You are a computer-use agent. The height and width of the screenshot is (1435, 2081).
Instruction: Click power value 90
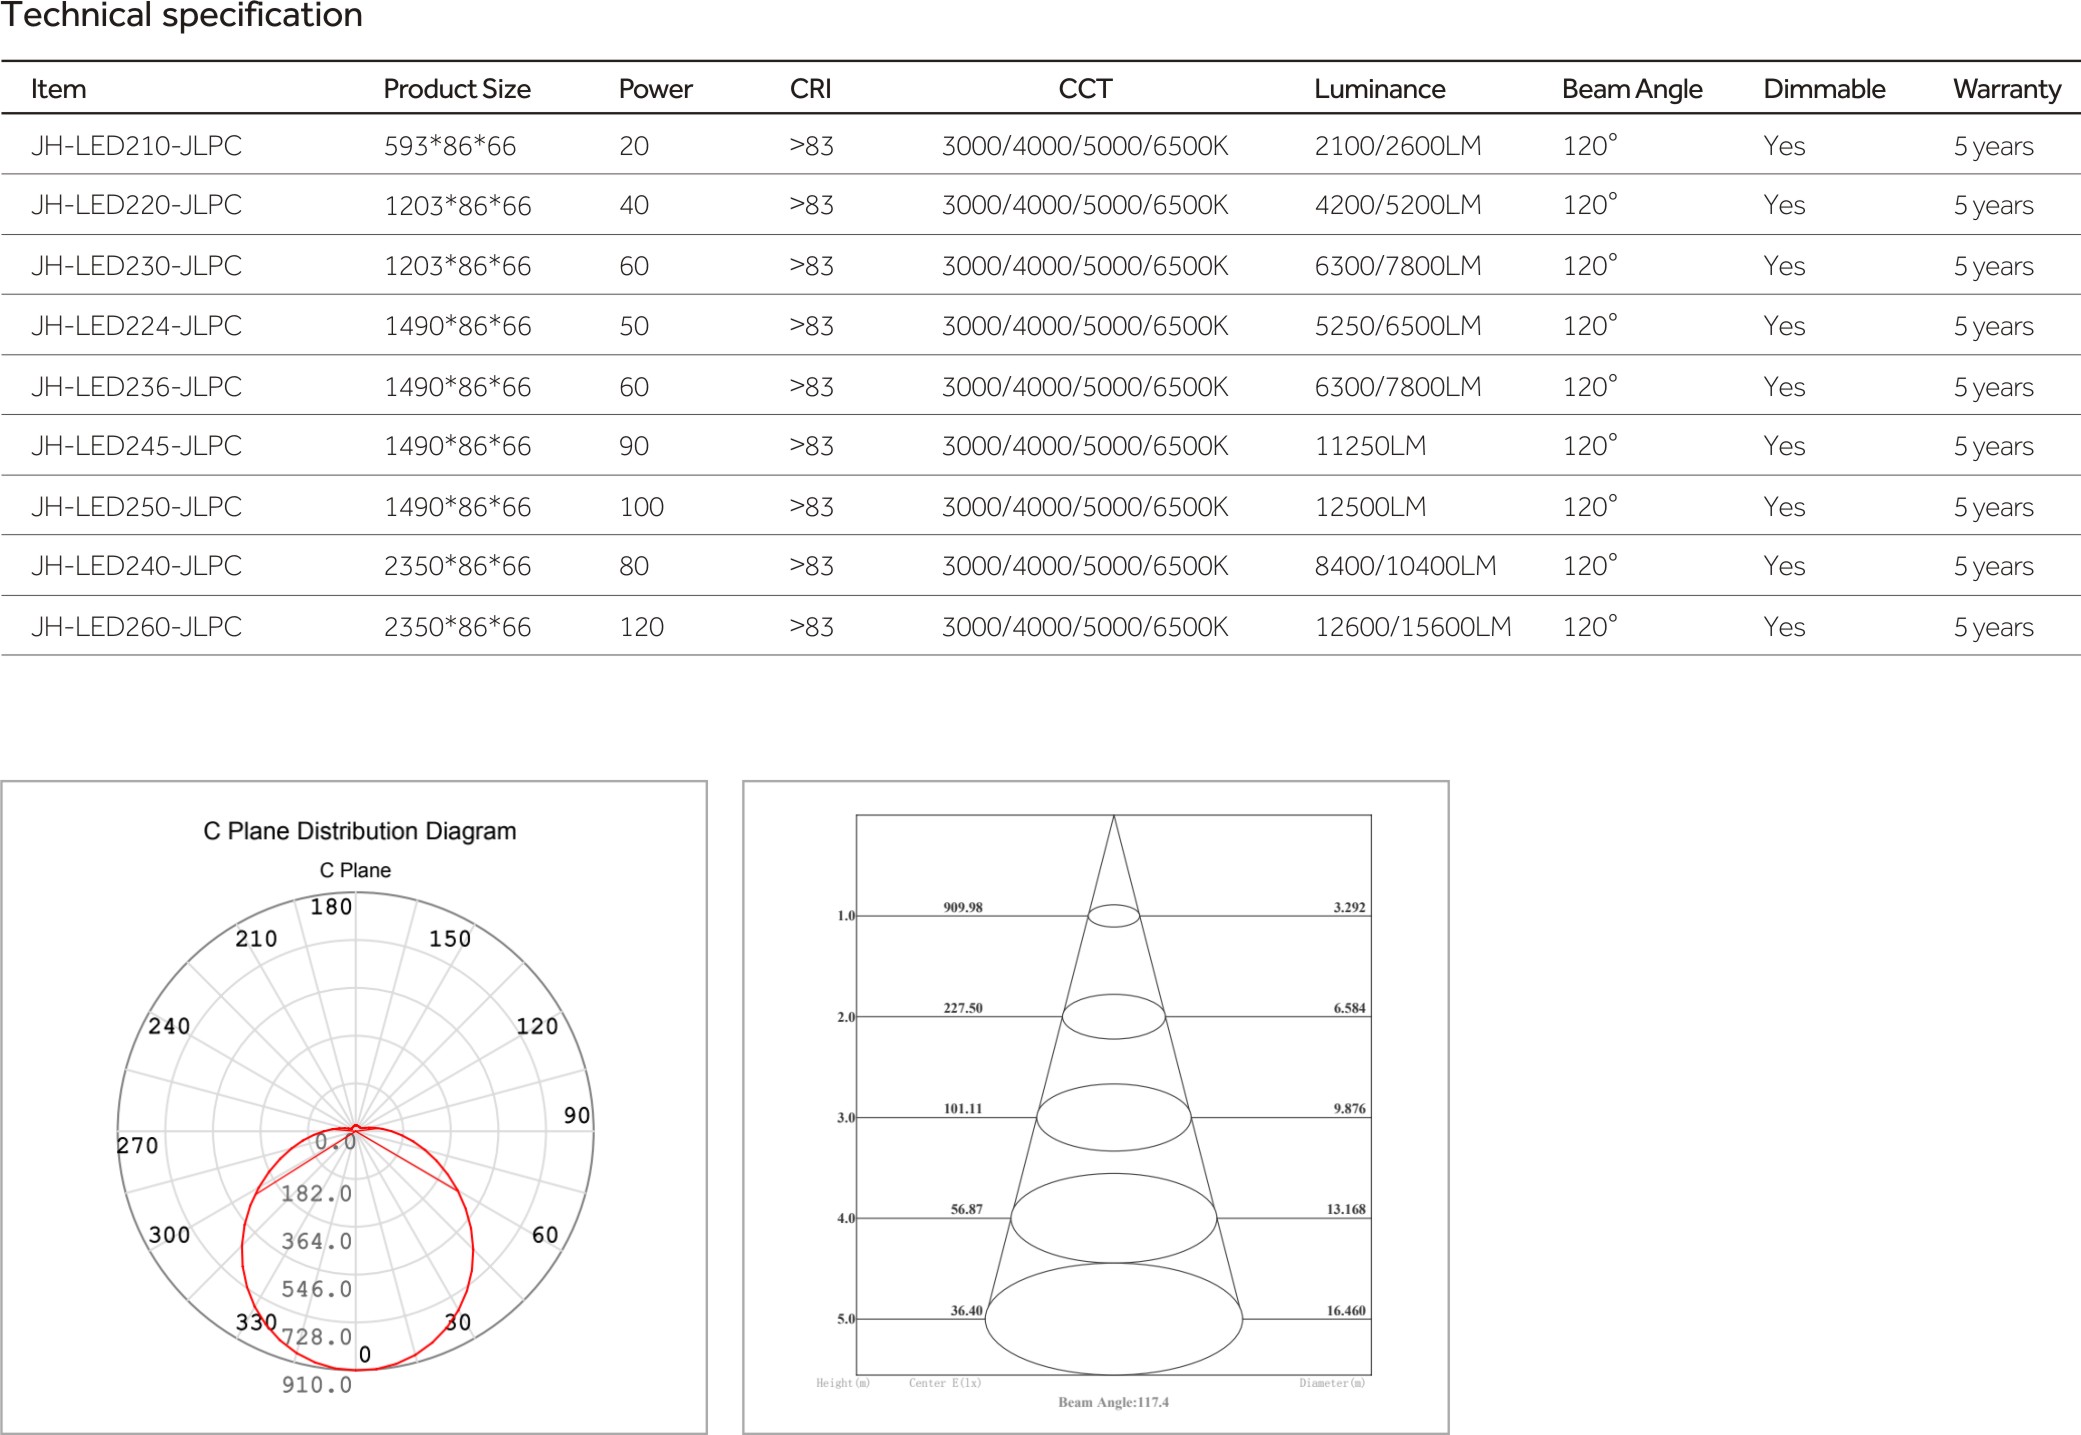click(634, 446)
